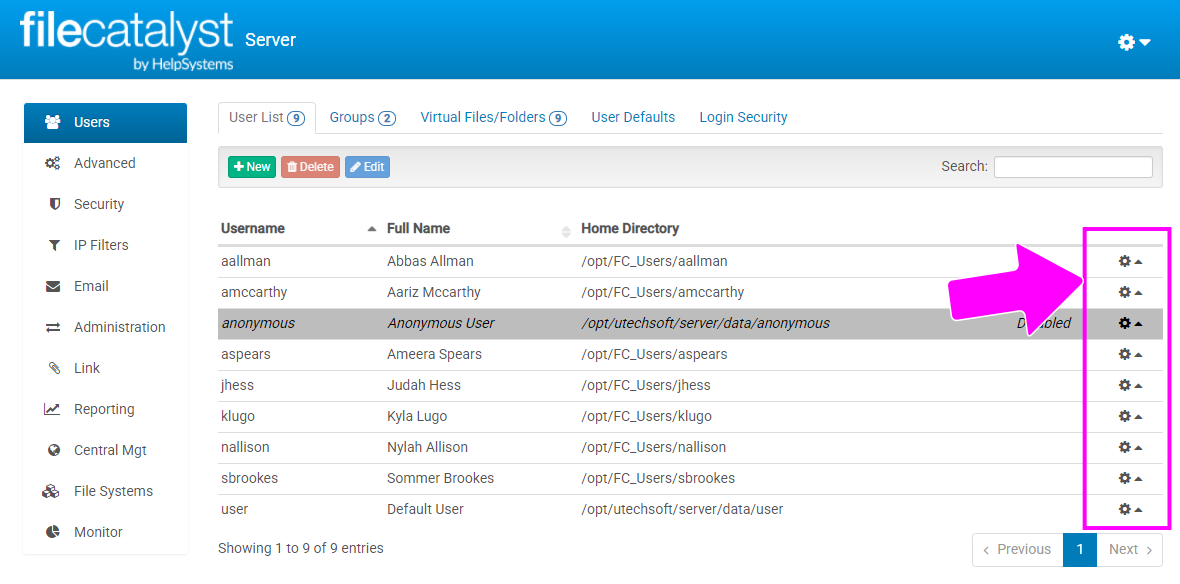Open Central Mgt globe item

point(105,451)
